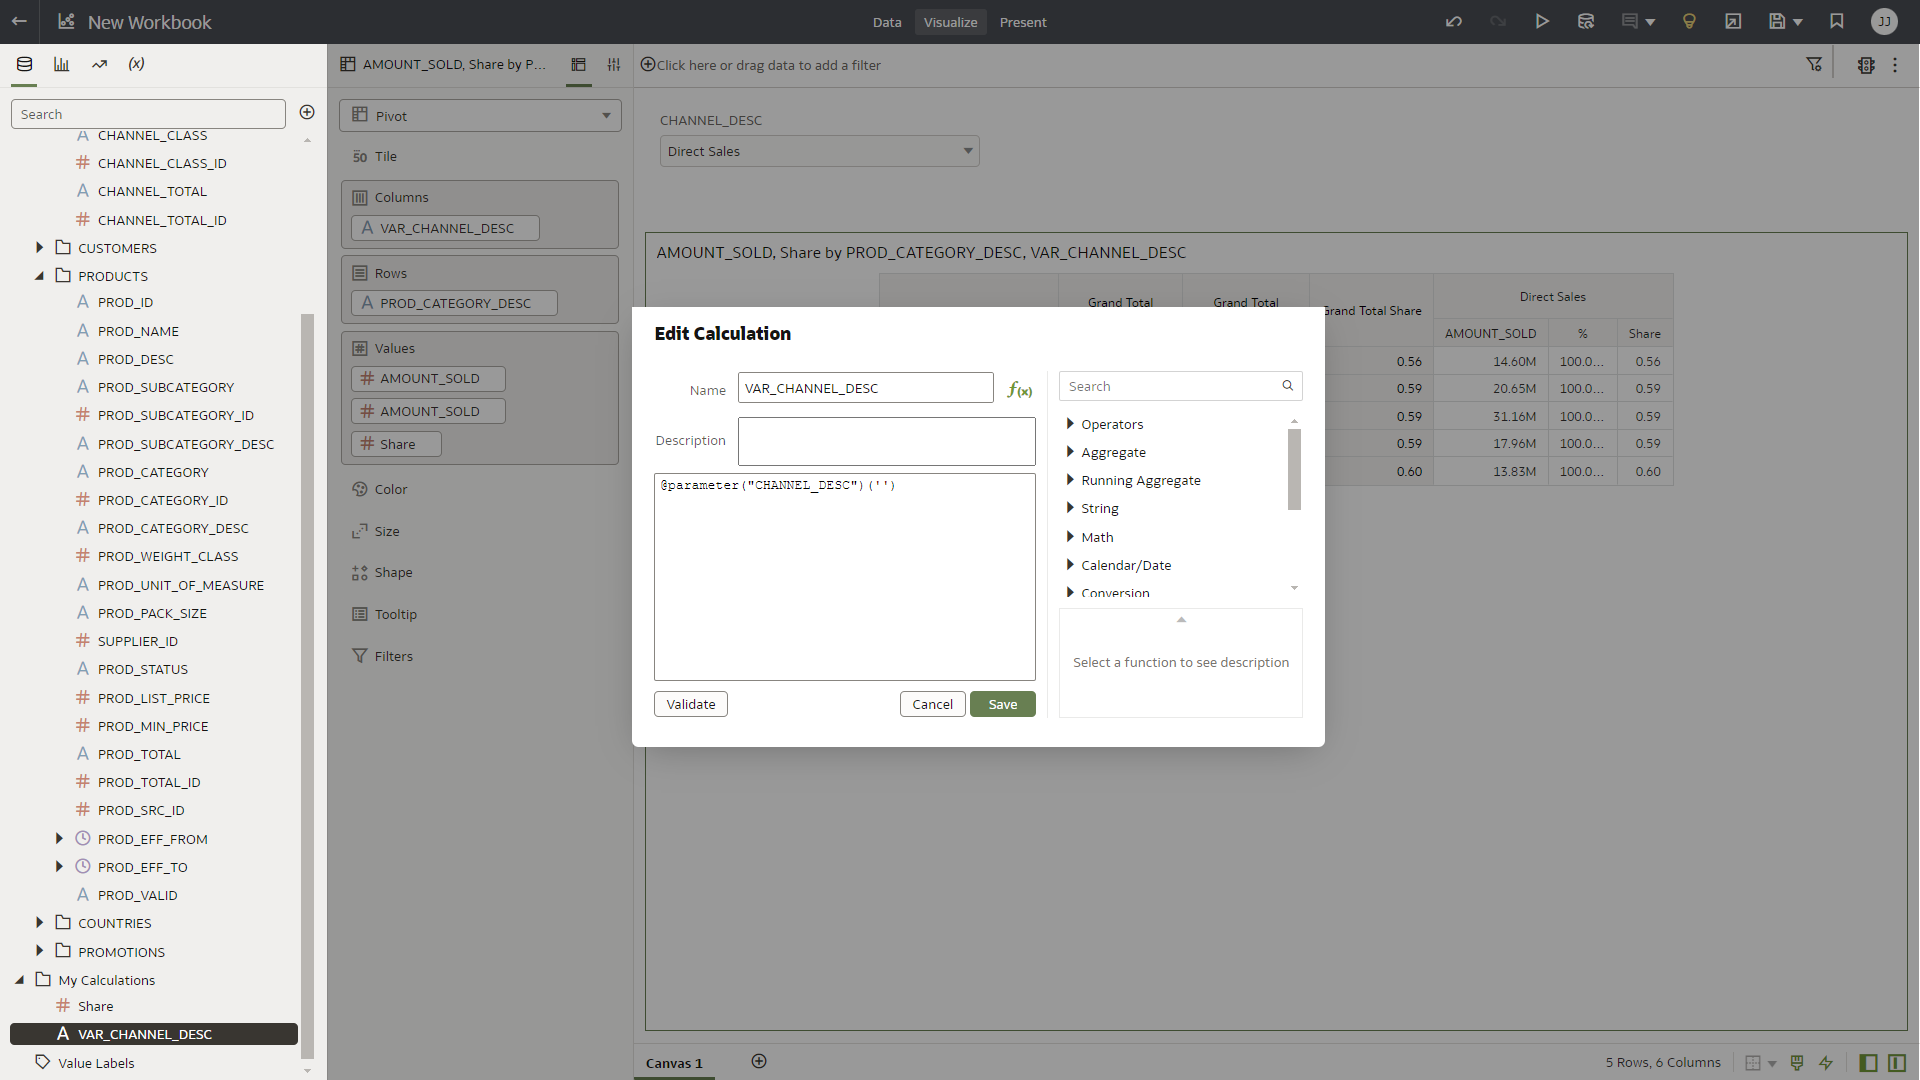Image resolution: width=1920 pixels, height=1080 pixels.
Task: Toggle the left data panel visibility
Action: pyautogui.click(x=1868, y=1063)
